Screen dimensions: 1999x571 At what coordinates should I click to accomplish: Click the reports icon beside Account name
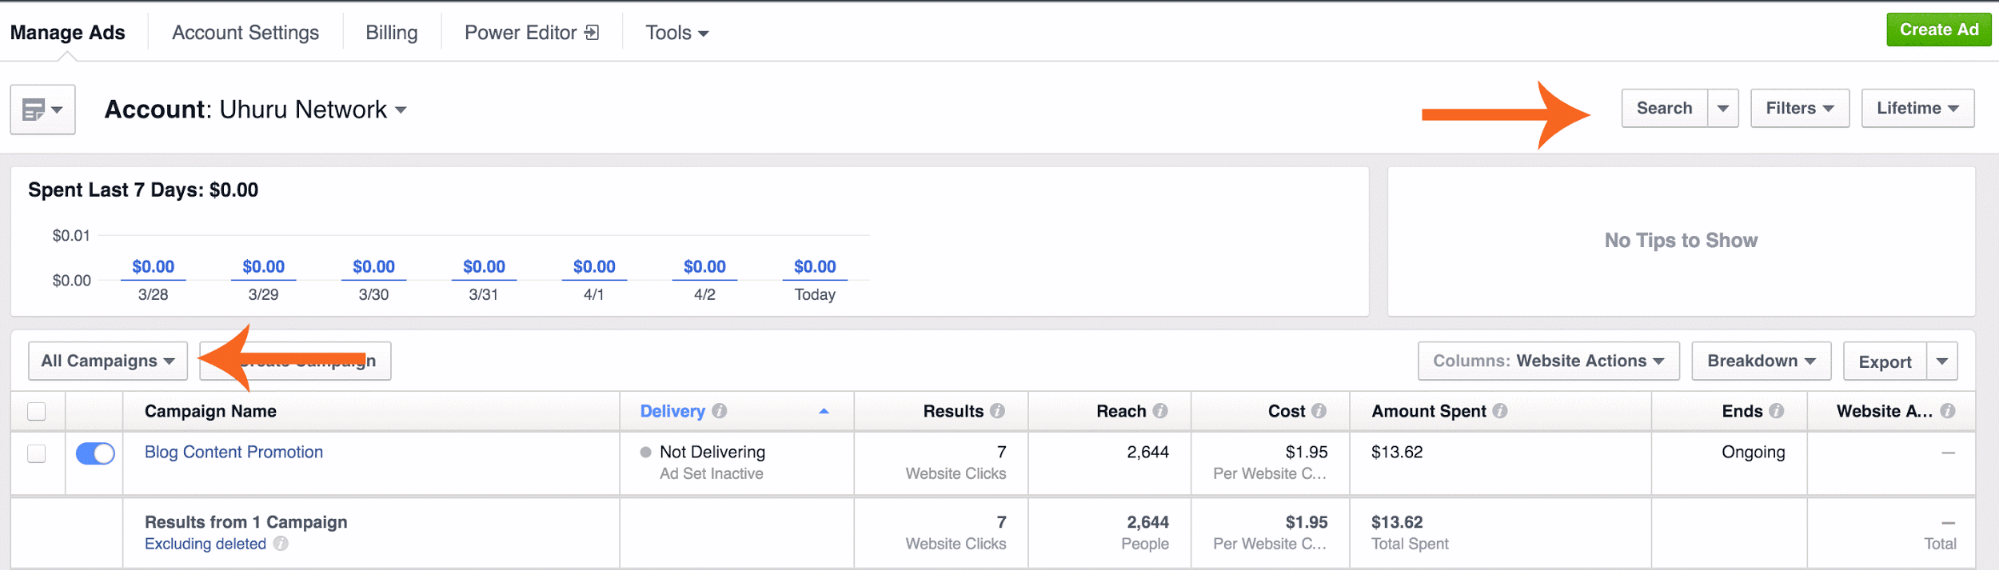pos(42,110)
